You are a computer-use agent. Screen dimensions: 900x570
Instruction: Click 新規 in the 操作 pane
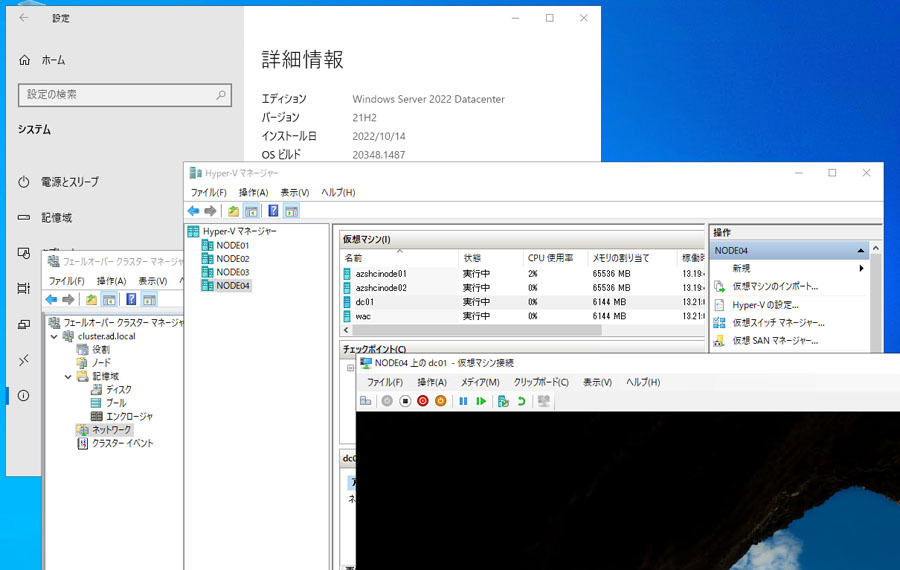pyautogui.click(x=741, y=268)
